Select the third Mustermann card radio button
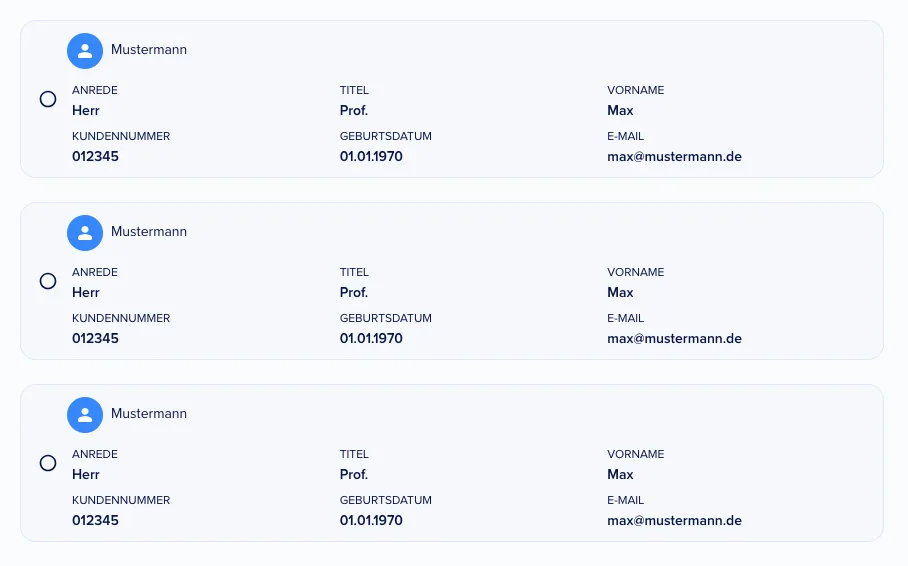The image size is (908, 566). pyautogui.click(x=48, y=463)
